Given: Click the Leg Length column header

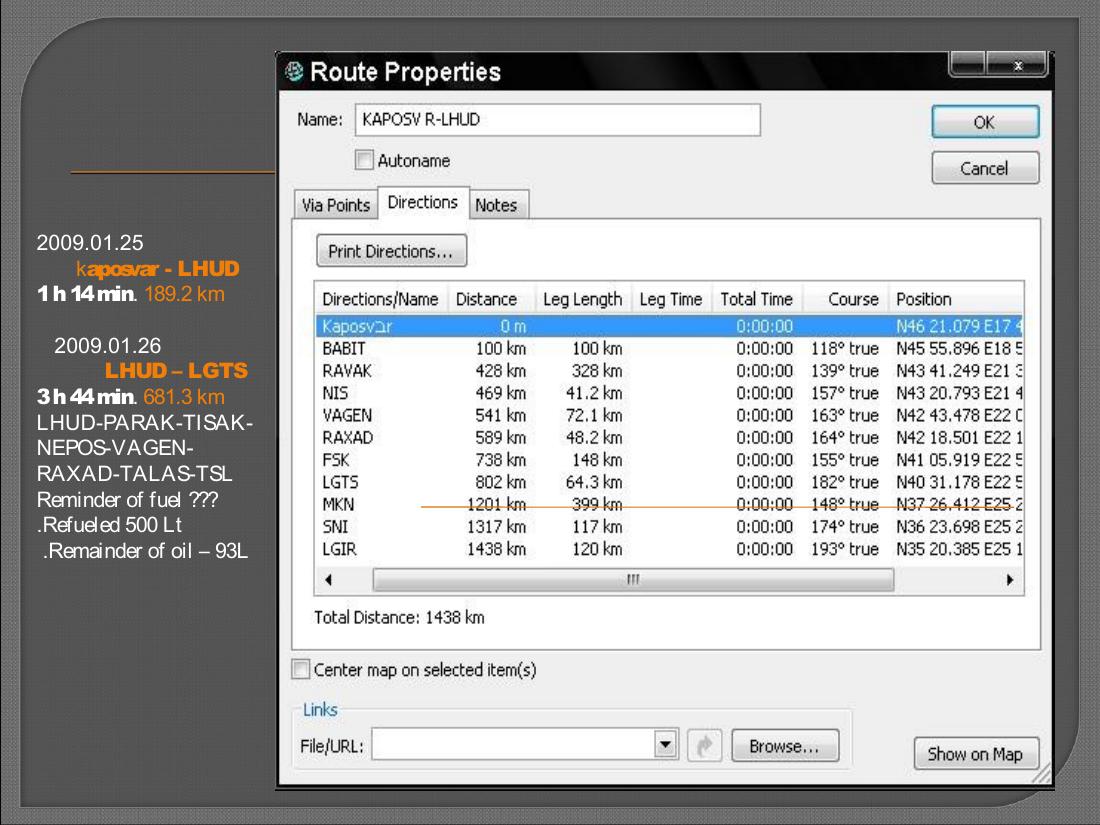Looking at the screenshot, I should 583,300.
